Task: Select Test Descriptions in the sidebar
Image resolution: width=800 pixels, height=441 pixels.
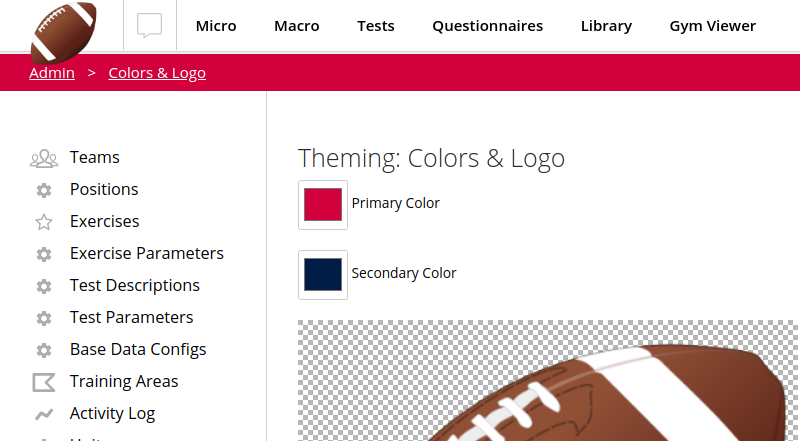Action: [135, 285]
